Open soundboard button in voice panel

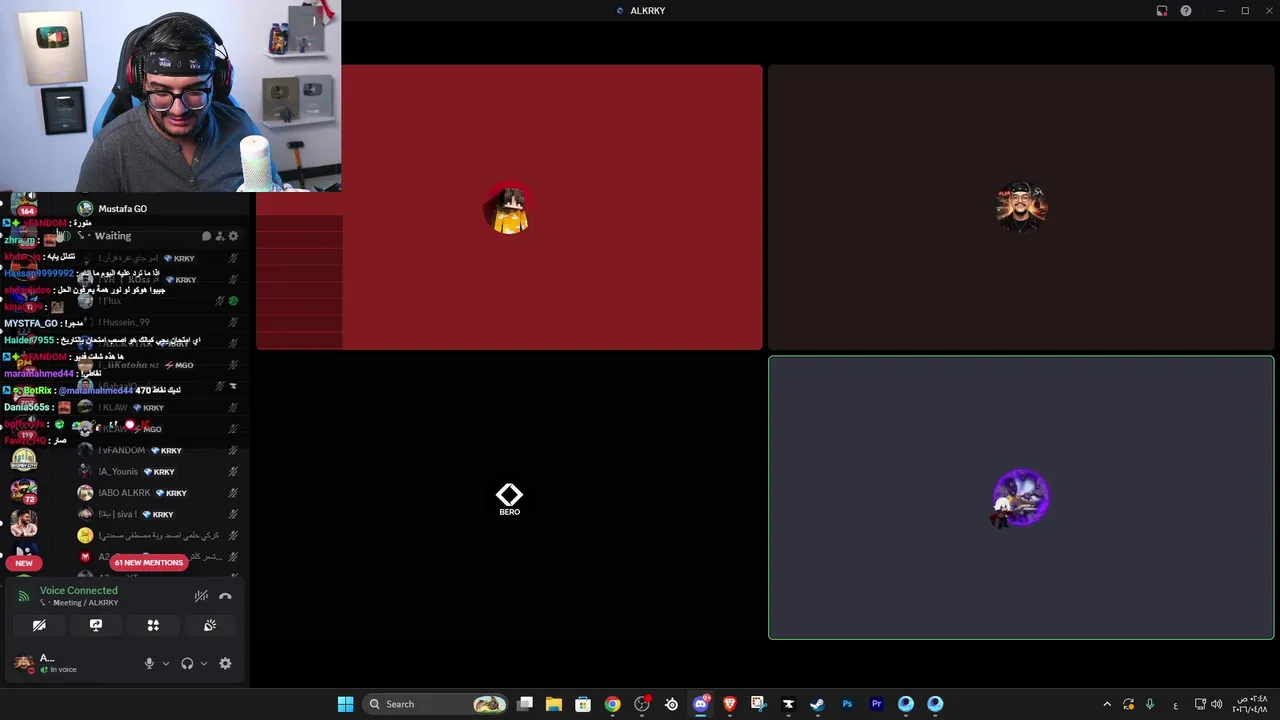[x=210, y=625]
